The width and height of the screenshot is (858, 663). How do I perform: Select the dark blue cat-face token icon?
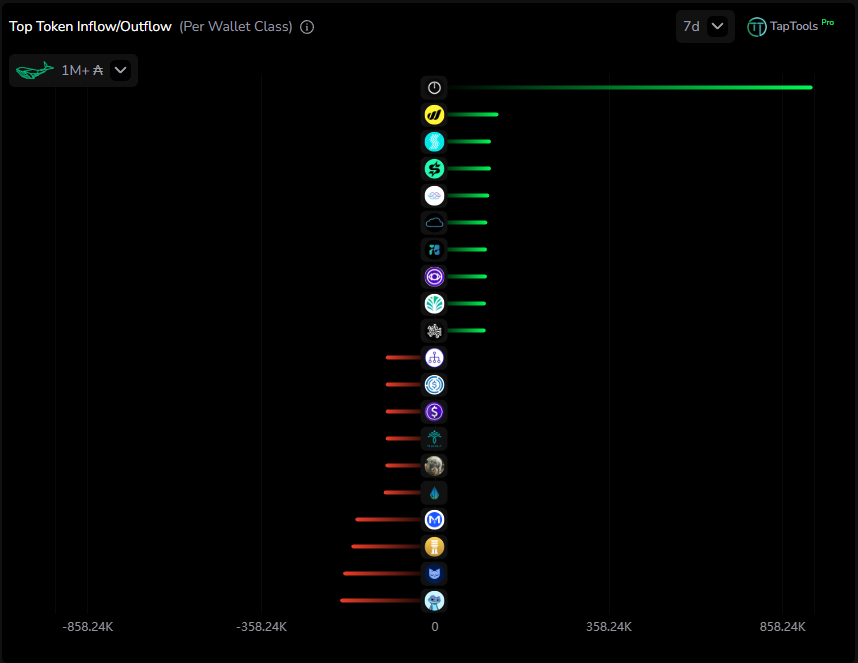click(x=434, y=574)
